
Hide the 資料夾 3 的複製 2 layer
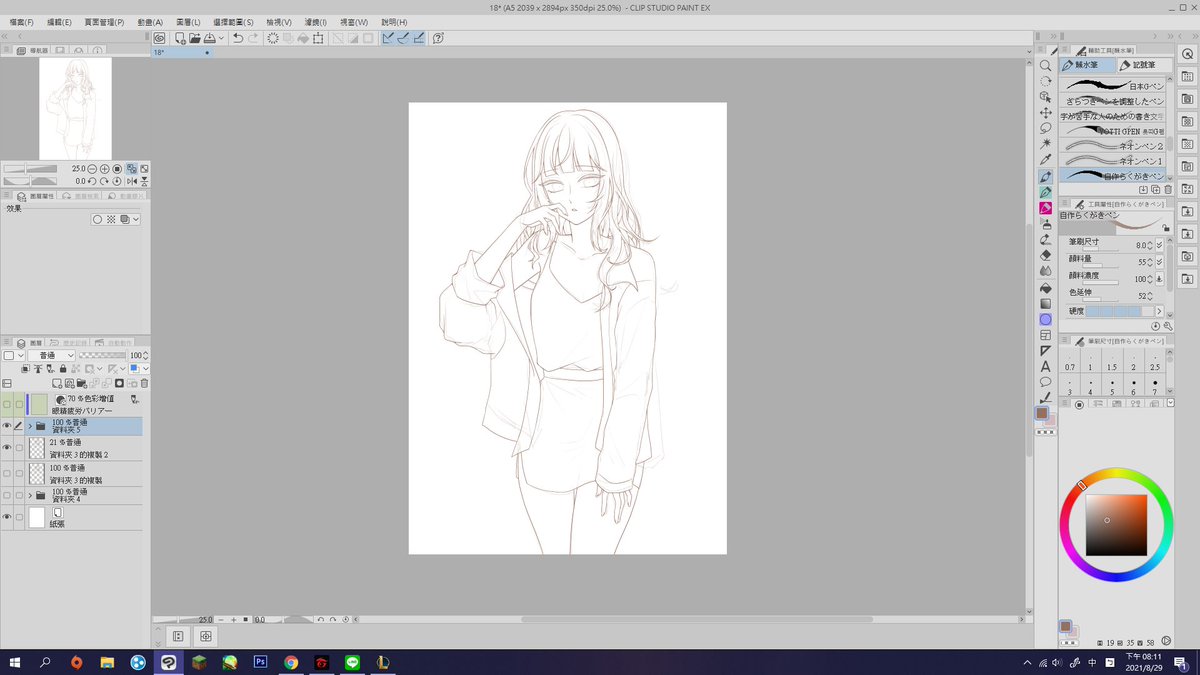(x=7, y=447)
